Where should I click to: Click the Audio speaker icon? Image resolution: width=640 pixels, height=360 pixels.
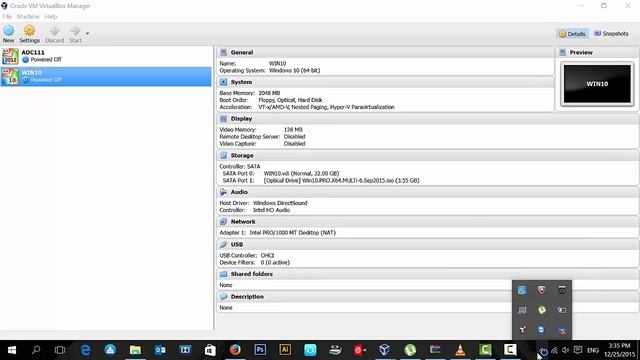[x=223, y=192]
